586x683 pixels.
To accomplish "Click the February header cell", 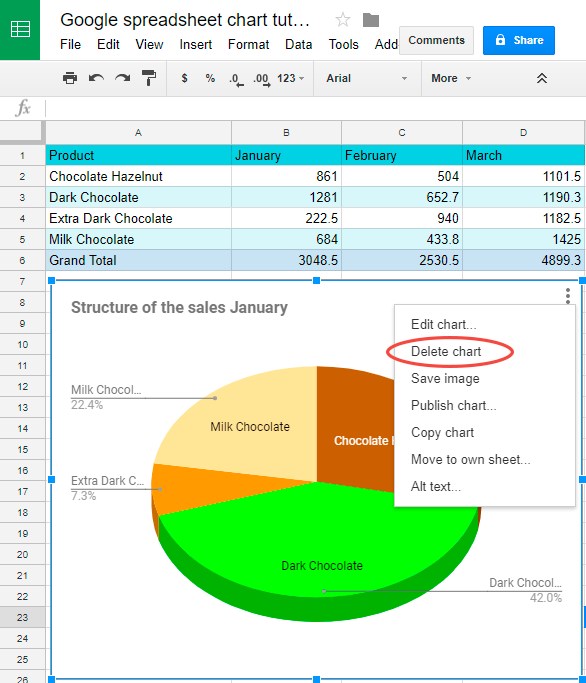I will (402, 156).
